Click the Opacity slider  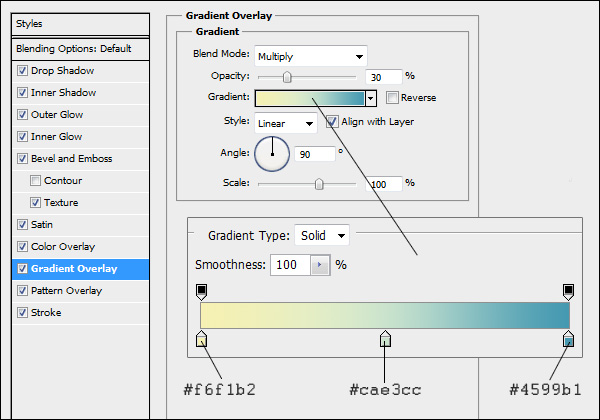[306, 76]
